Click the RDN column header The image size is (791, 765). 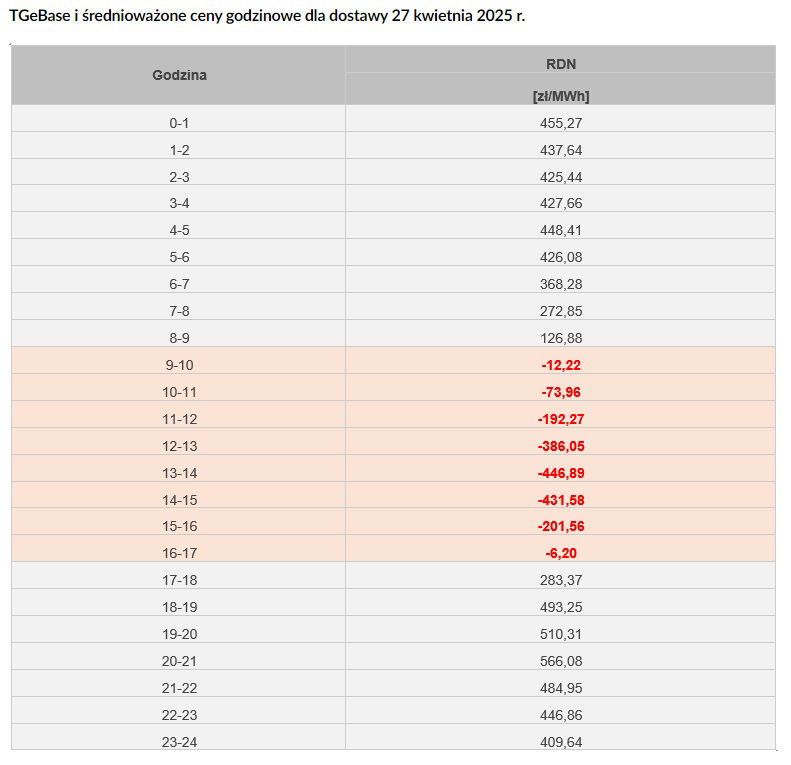pyautogui.click(x=560, y=64)
